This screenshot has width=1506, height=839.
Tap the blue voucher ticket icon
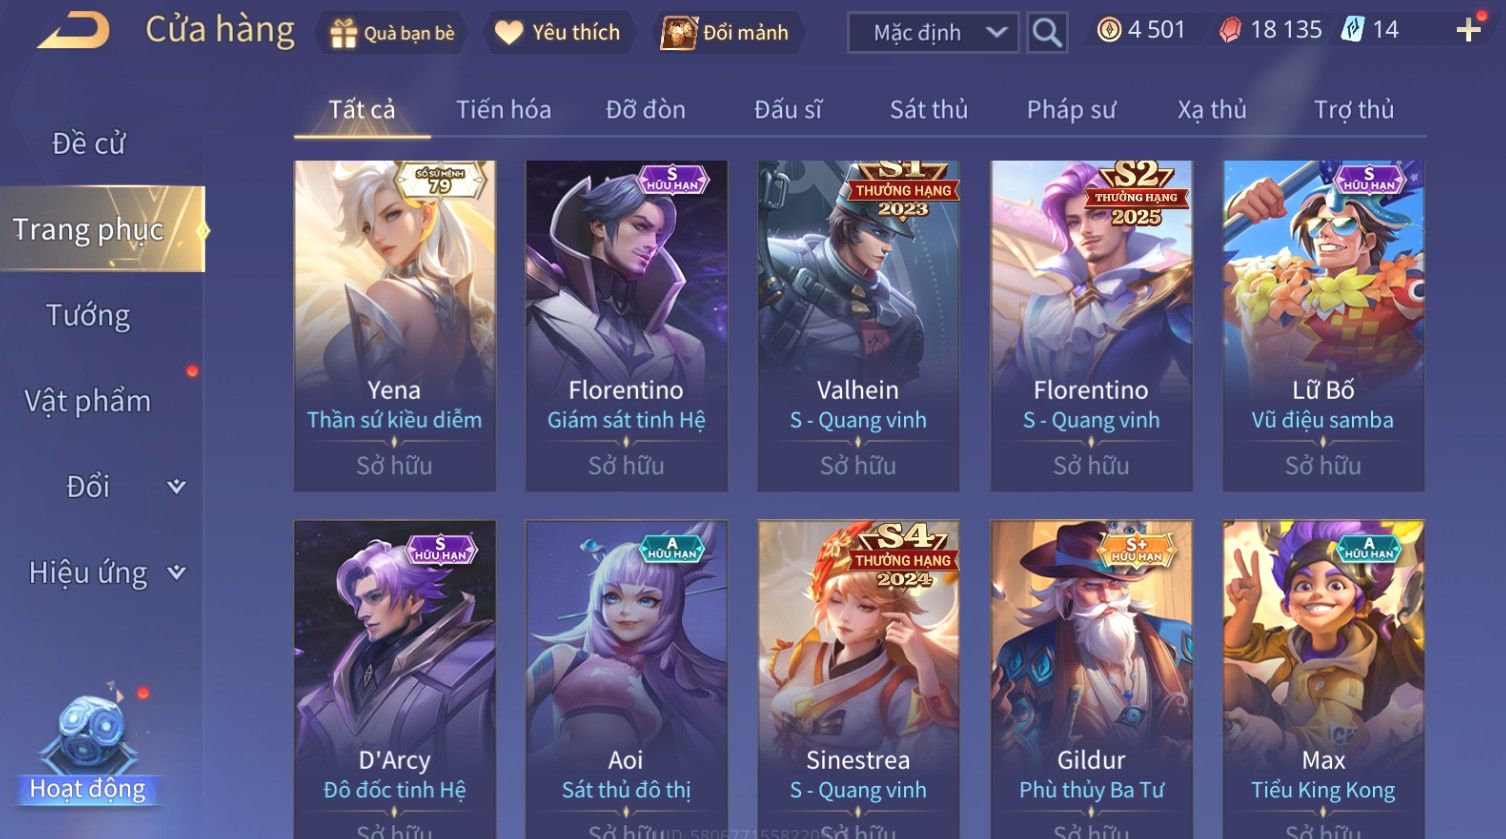(1352, 29)
